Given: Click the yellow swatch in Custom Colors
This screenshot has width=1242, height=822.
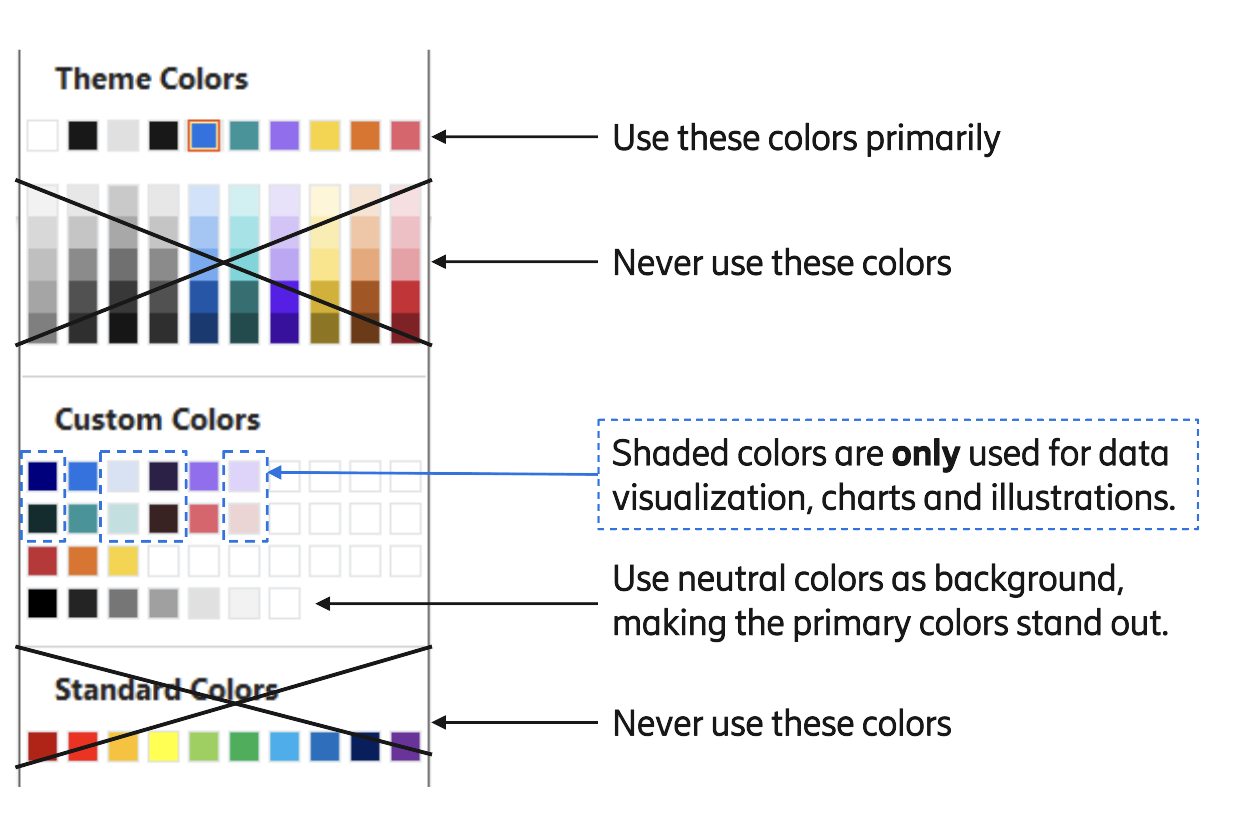Looking at the screenshot, I should (123, 561).
